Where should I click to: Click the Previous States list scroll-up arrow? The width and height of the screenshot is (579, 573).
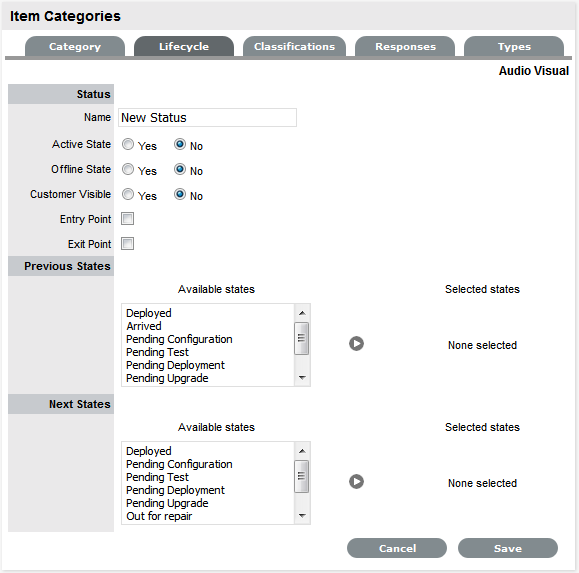(302, 313)
